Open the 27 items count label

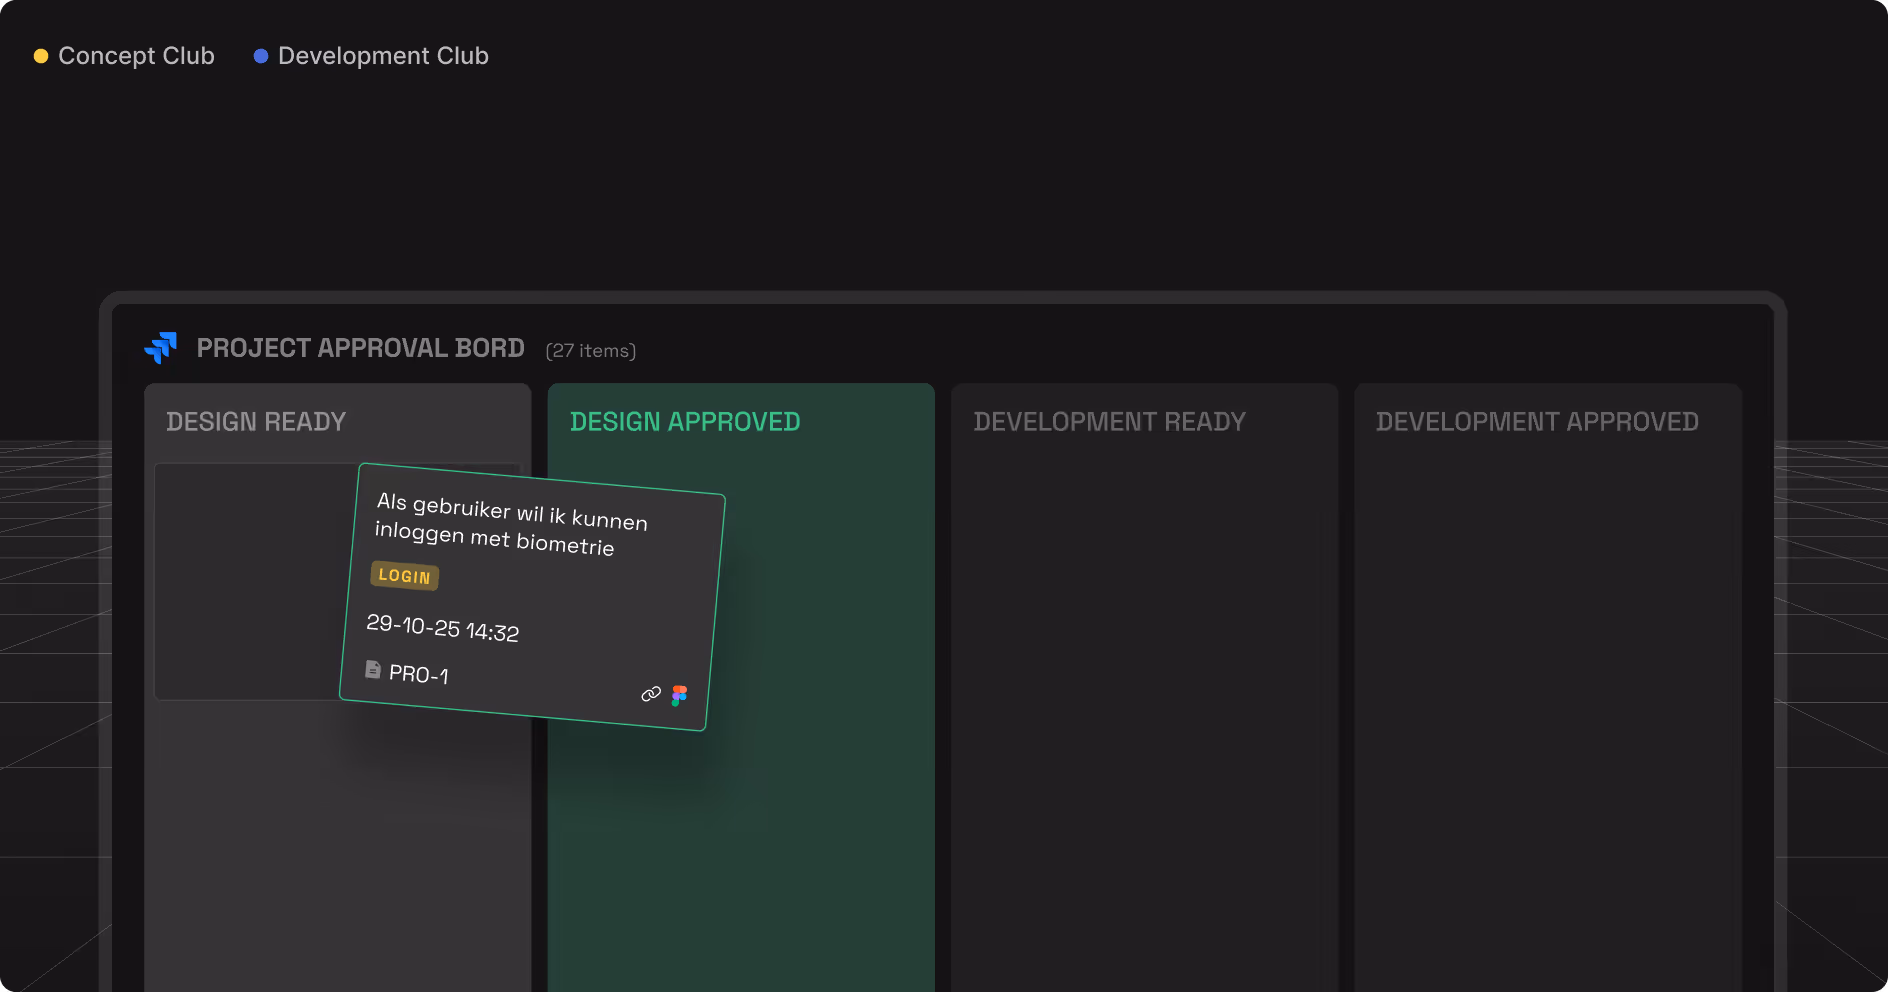pos(590,350)
